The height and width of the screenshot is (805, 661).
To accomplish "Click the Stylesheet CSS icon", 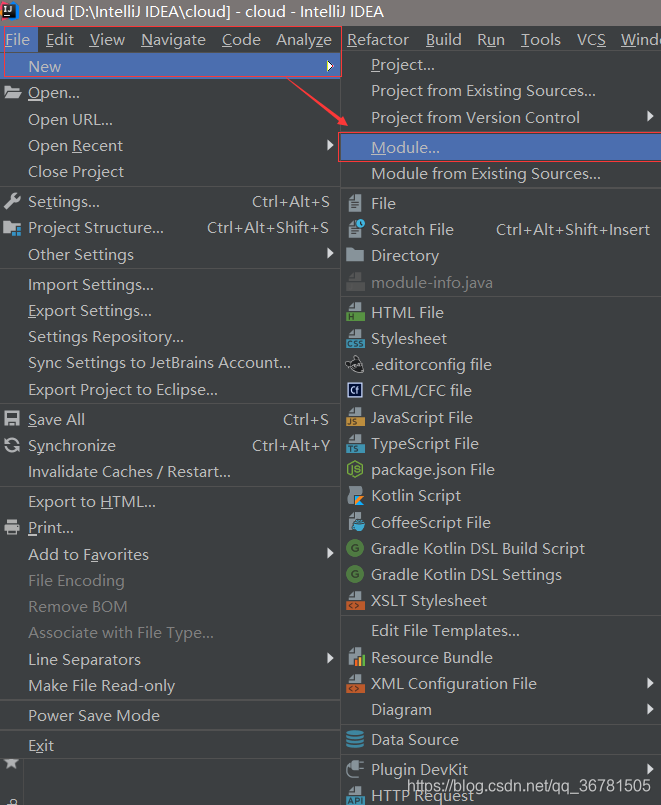I will click(355, 338).
